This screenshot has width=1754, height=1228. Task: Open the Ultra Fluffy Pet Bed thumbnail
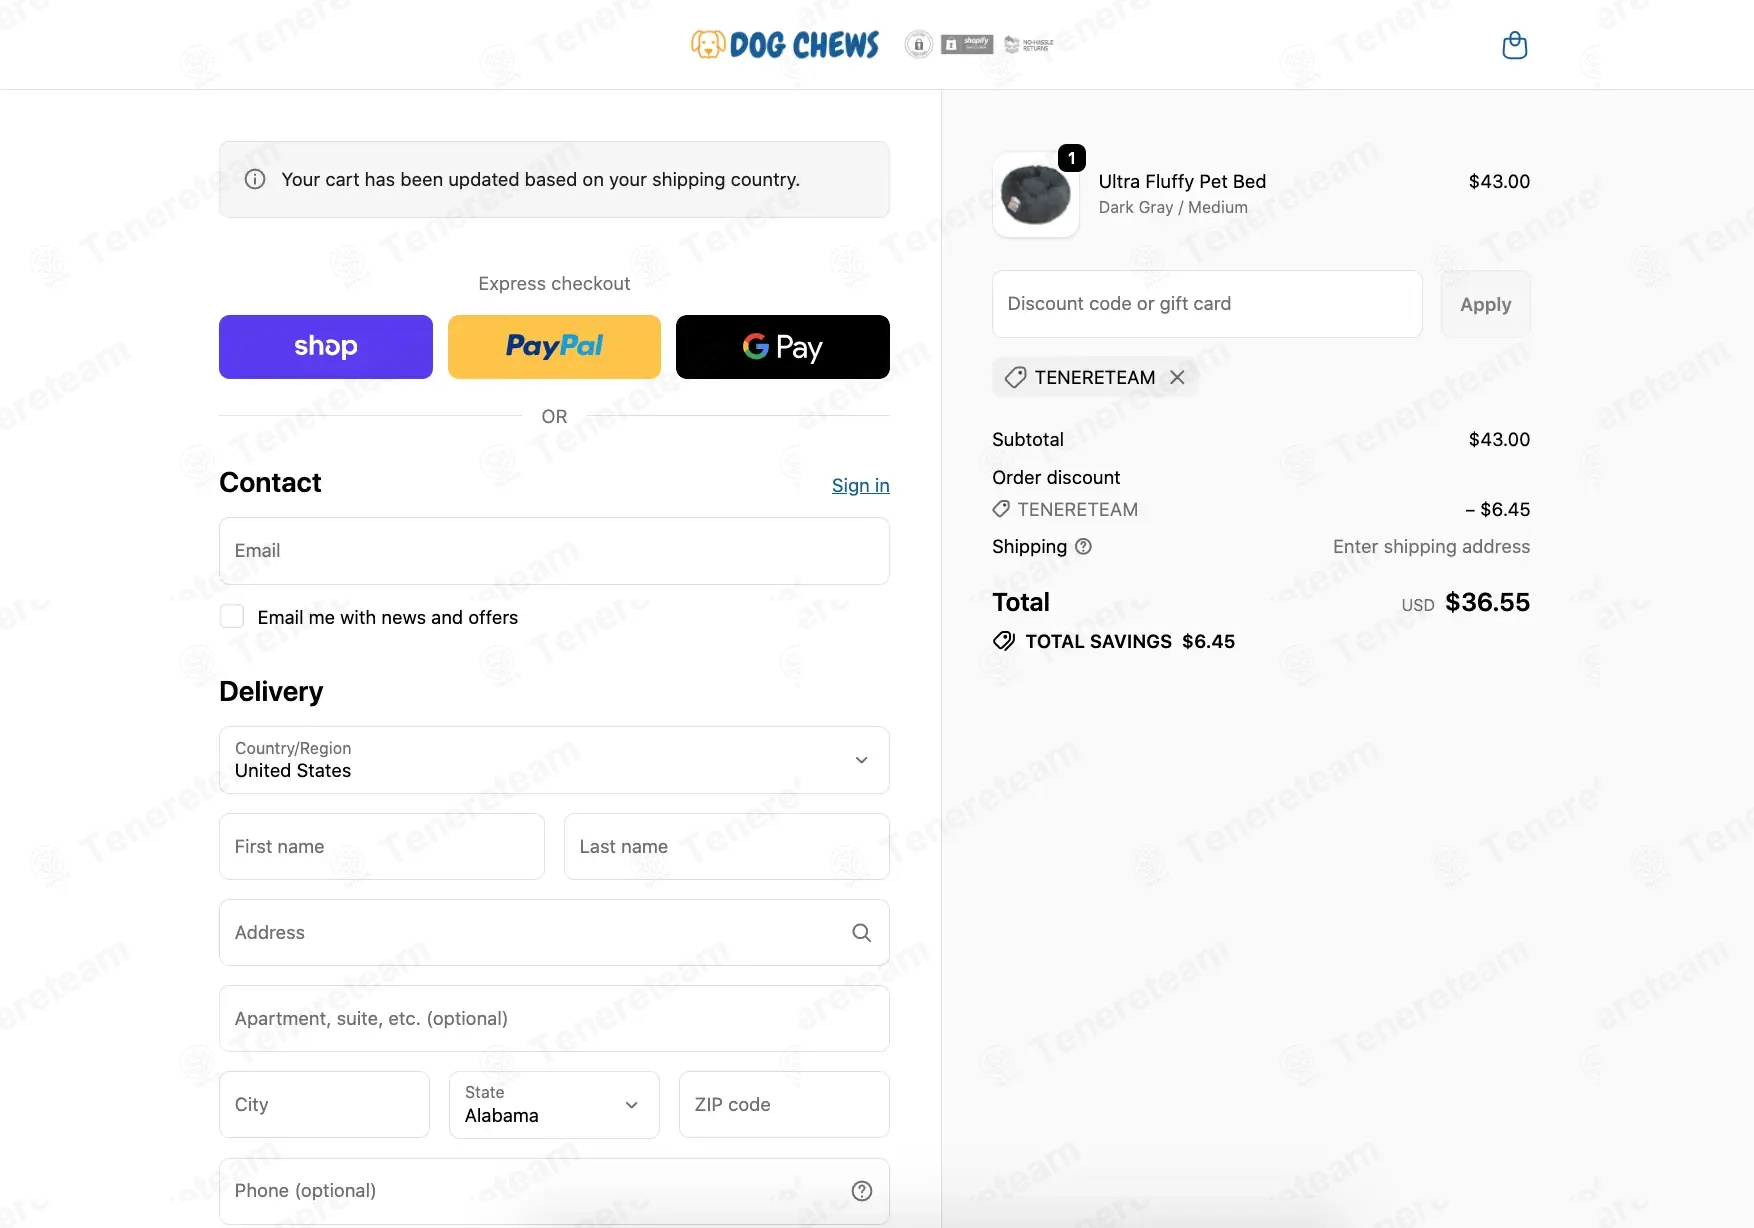click(1036, 195)
